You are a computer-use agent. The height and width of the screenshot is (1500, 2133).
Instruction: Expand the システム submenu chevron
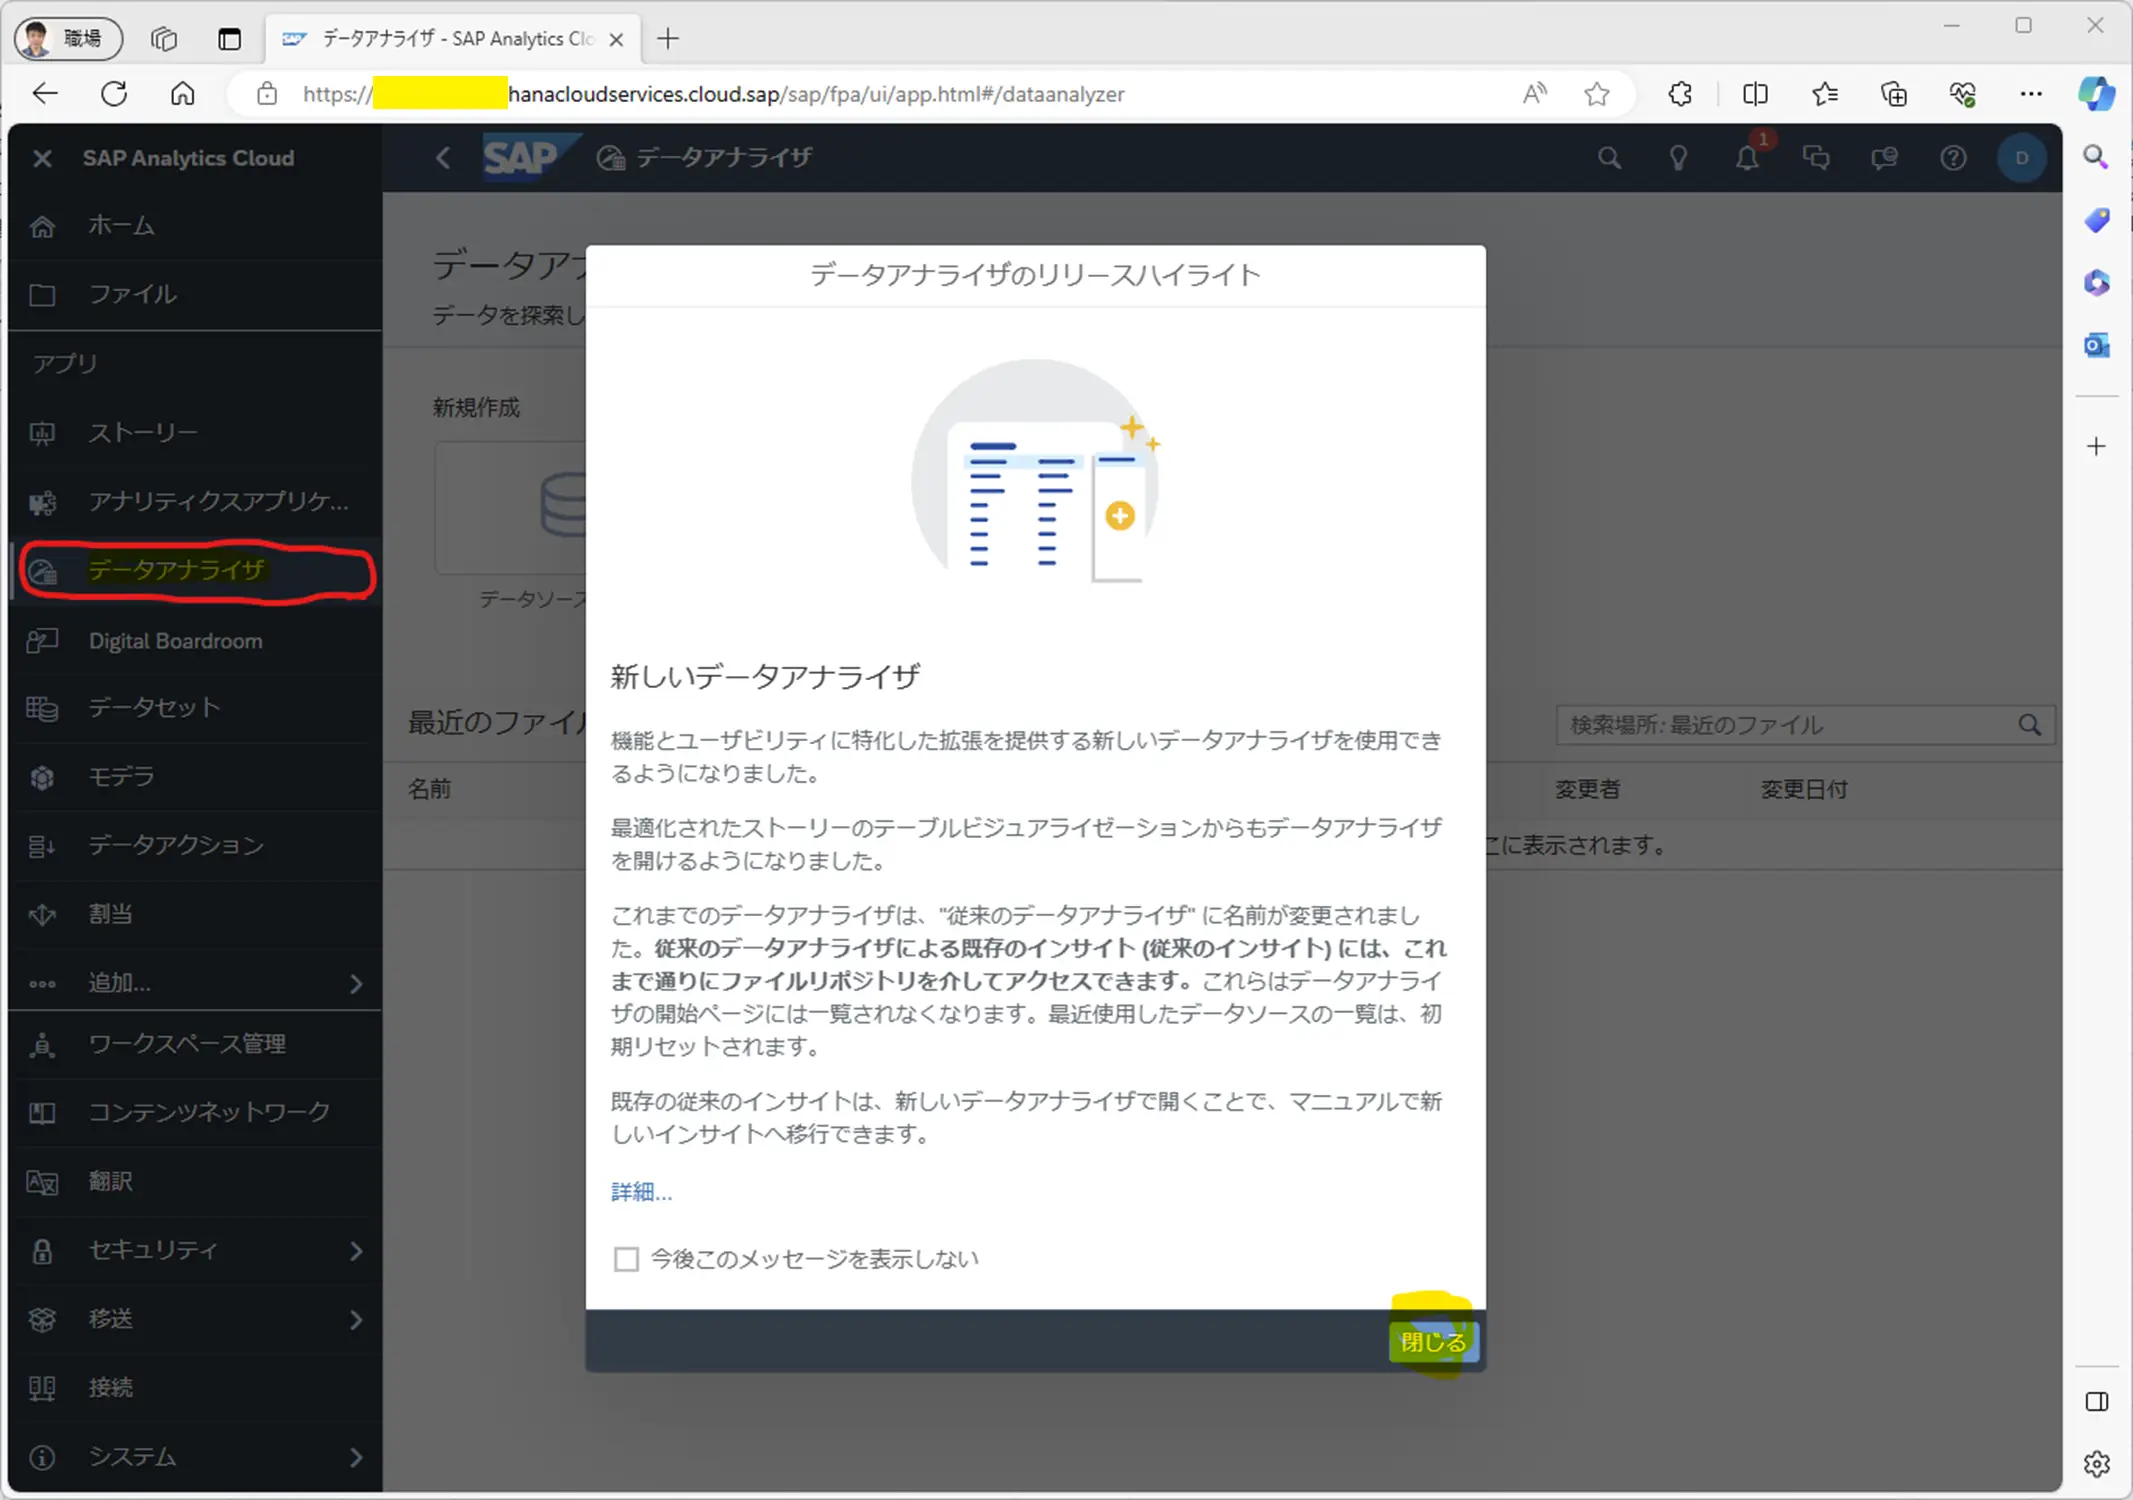tap(356, 1457)
